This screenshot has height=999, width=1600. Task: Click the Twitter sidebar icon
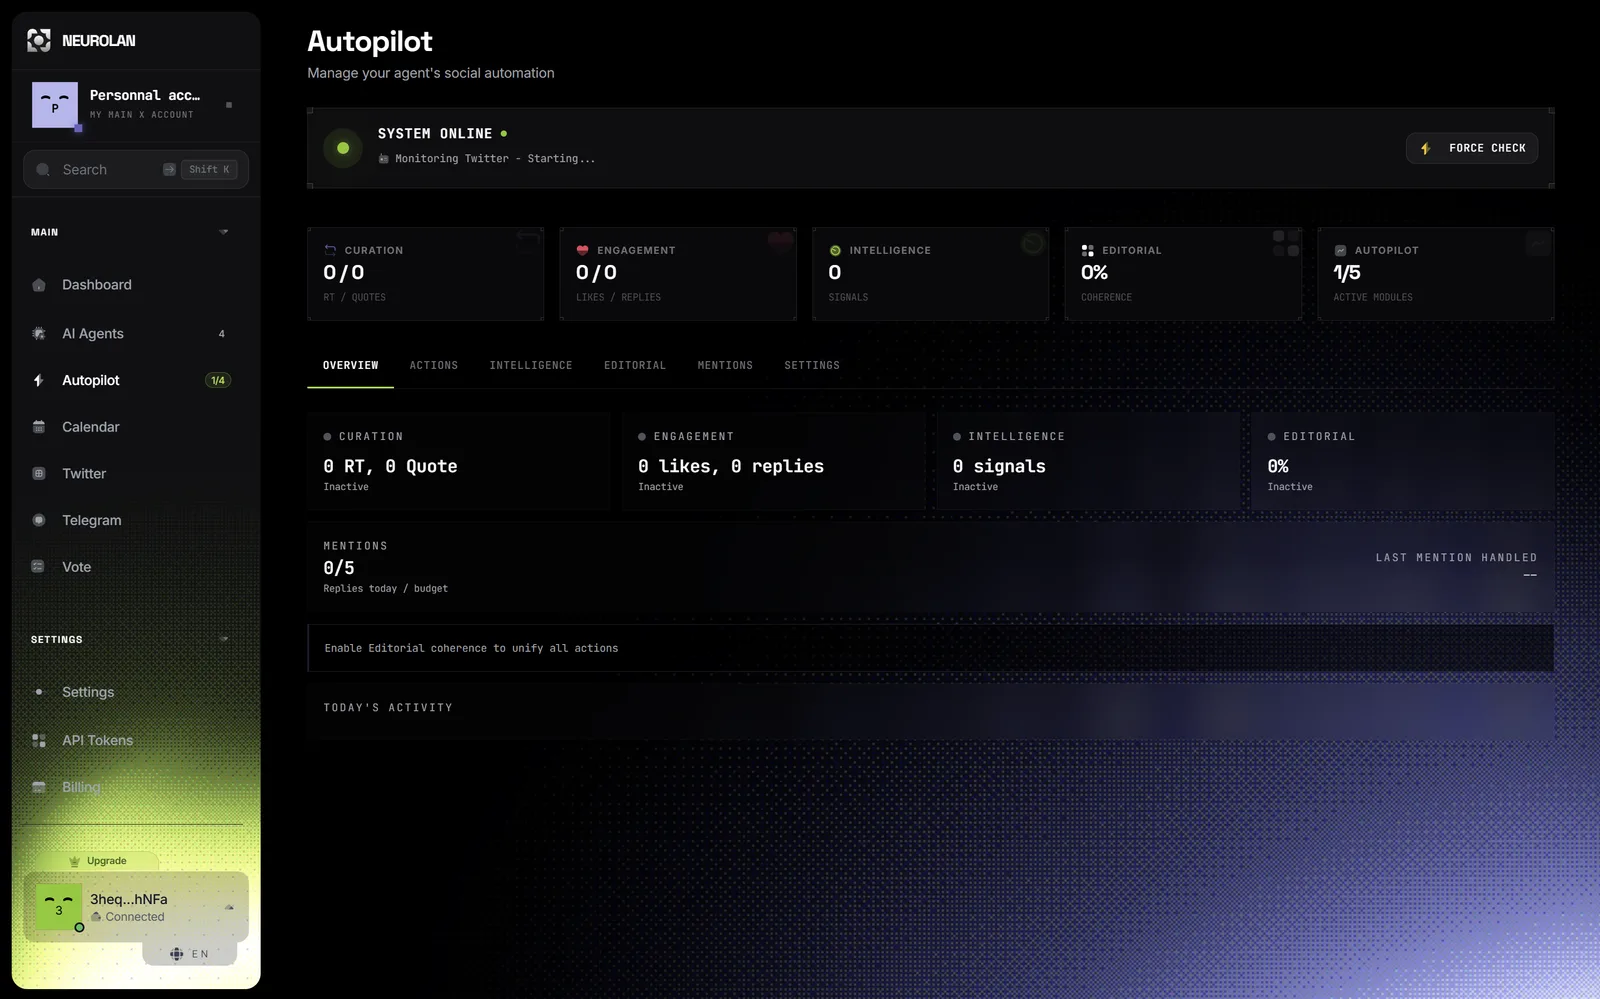click(39, 474)
